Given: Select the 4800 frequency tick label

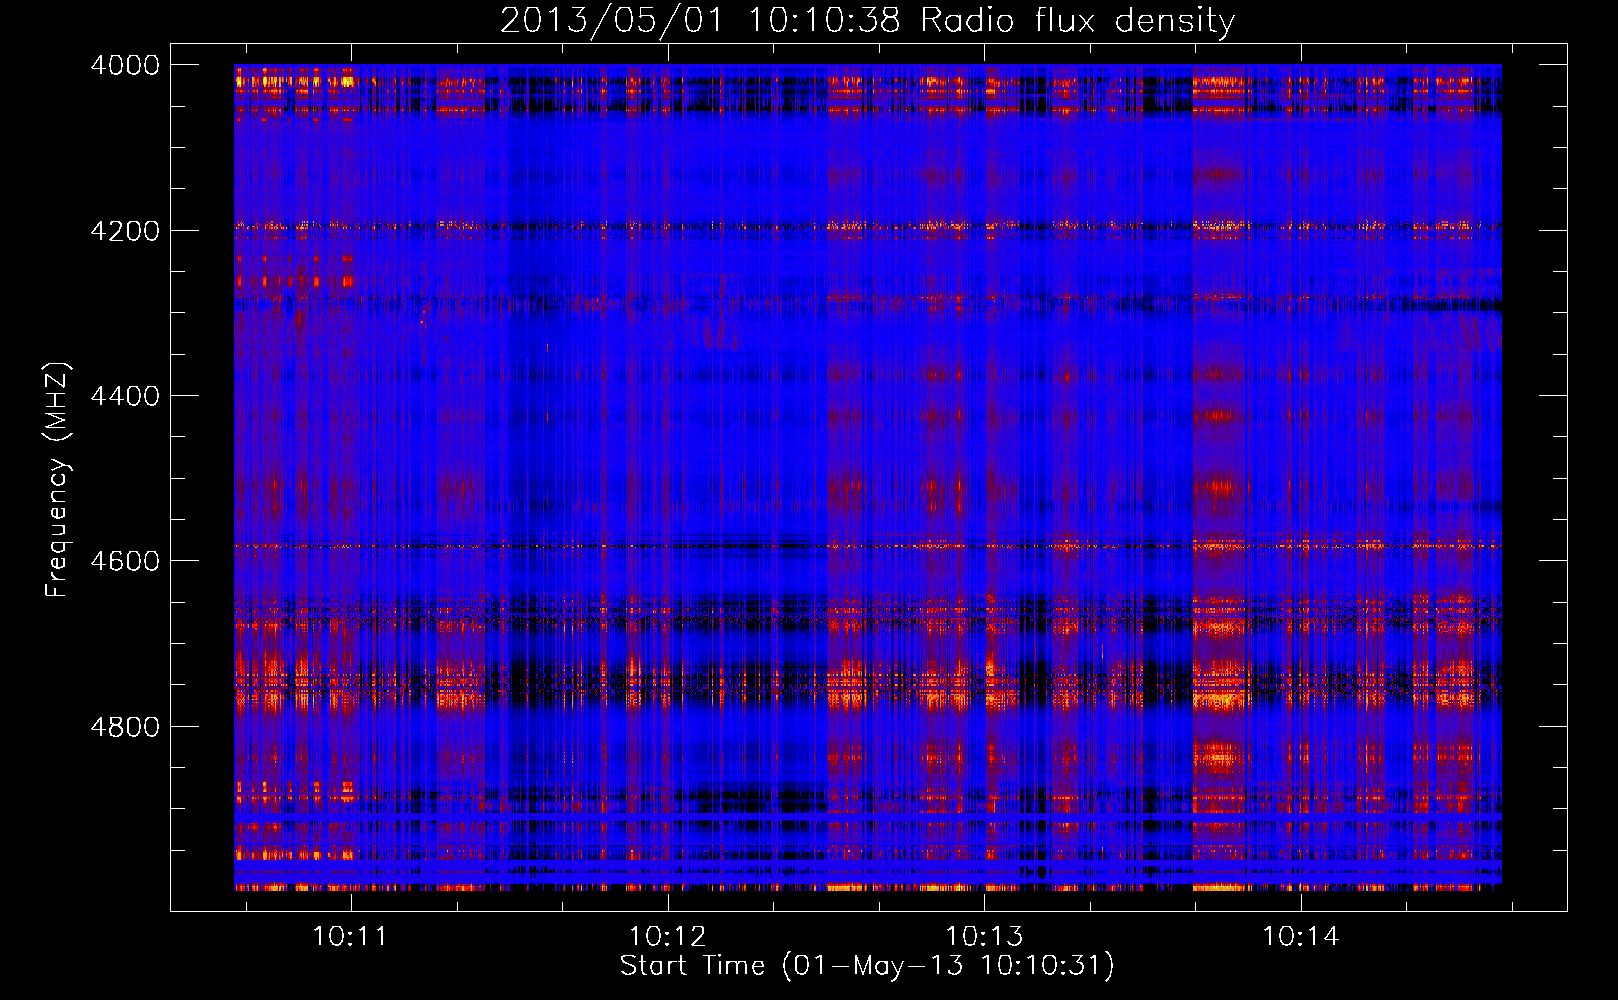Looking at the screenshot, I should click(x=125, y=726).
